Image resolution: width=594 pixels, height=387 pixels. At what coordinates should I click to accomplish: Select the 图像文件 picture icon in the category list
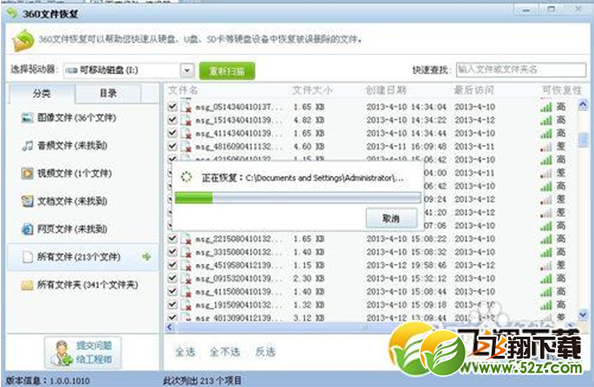(27, 118)
